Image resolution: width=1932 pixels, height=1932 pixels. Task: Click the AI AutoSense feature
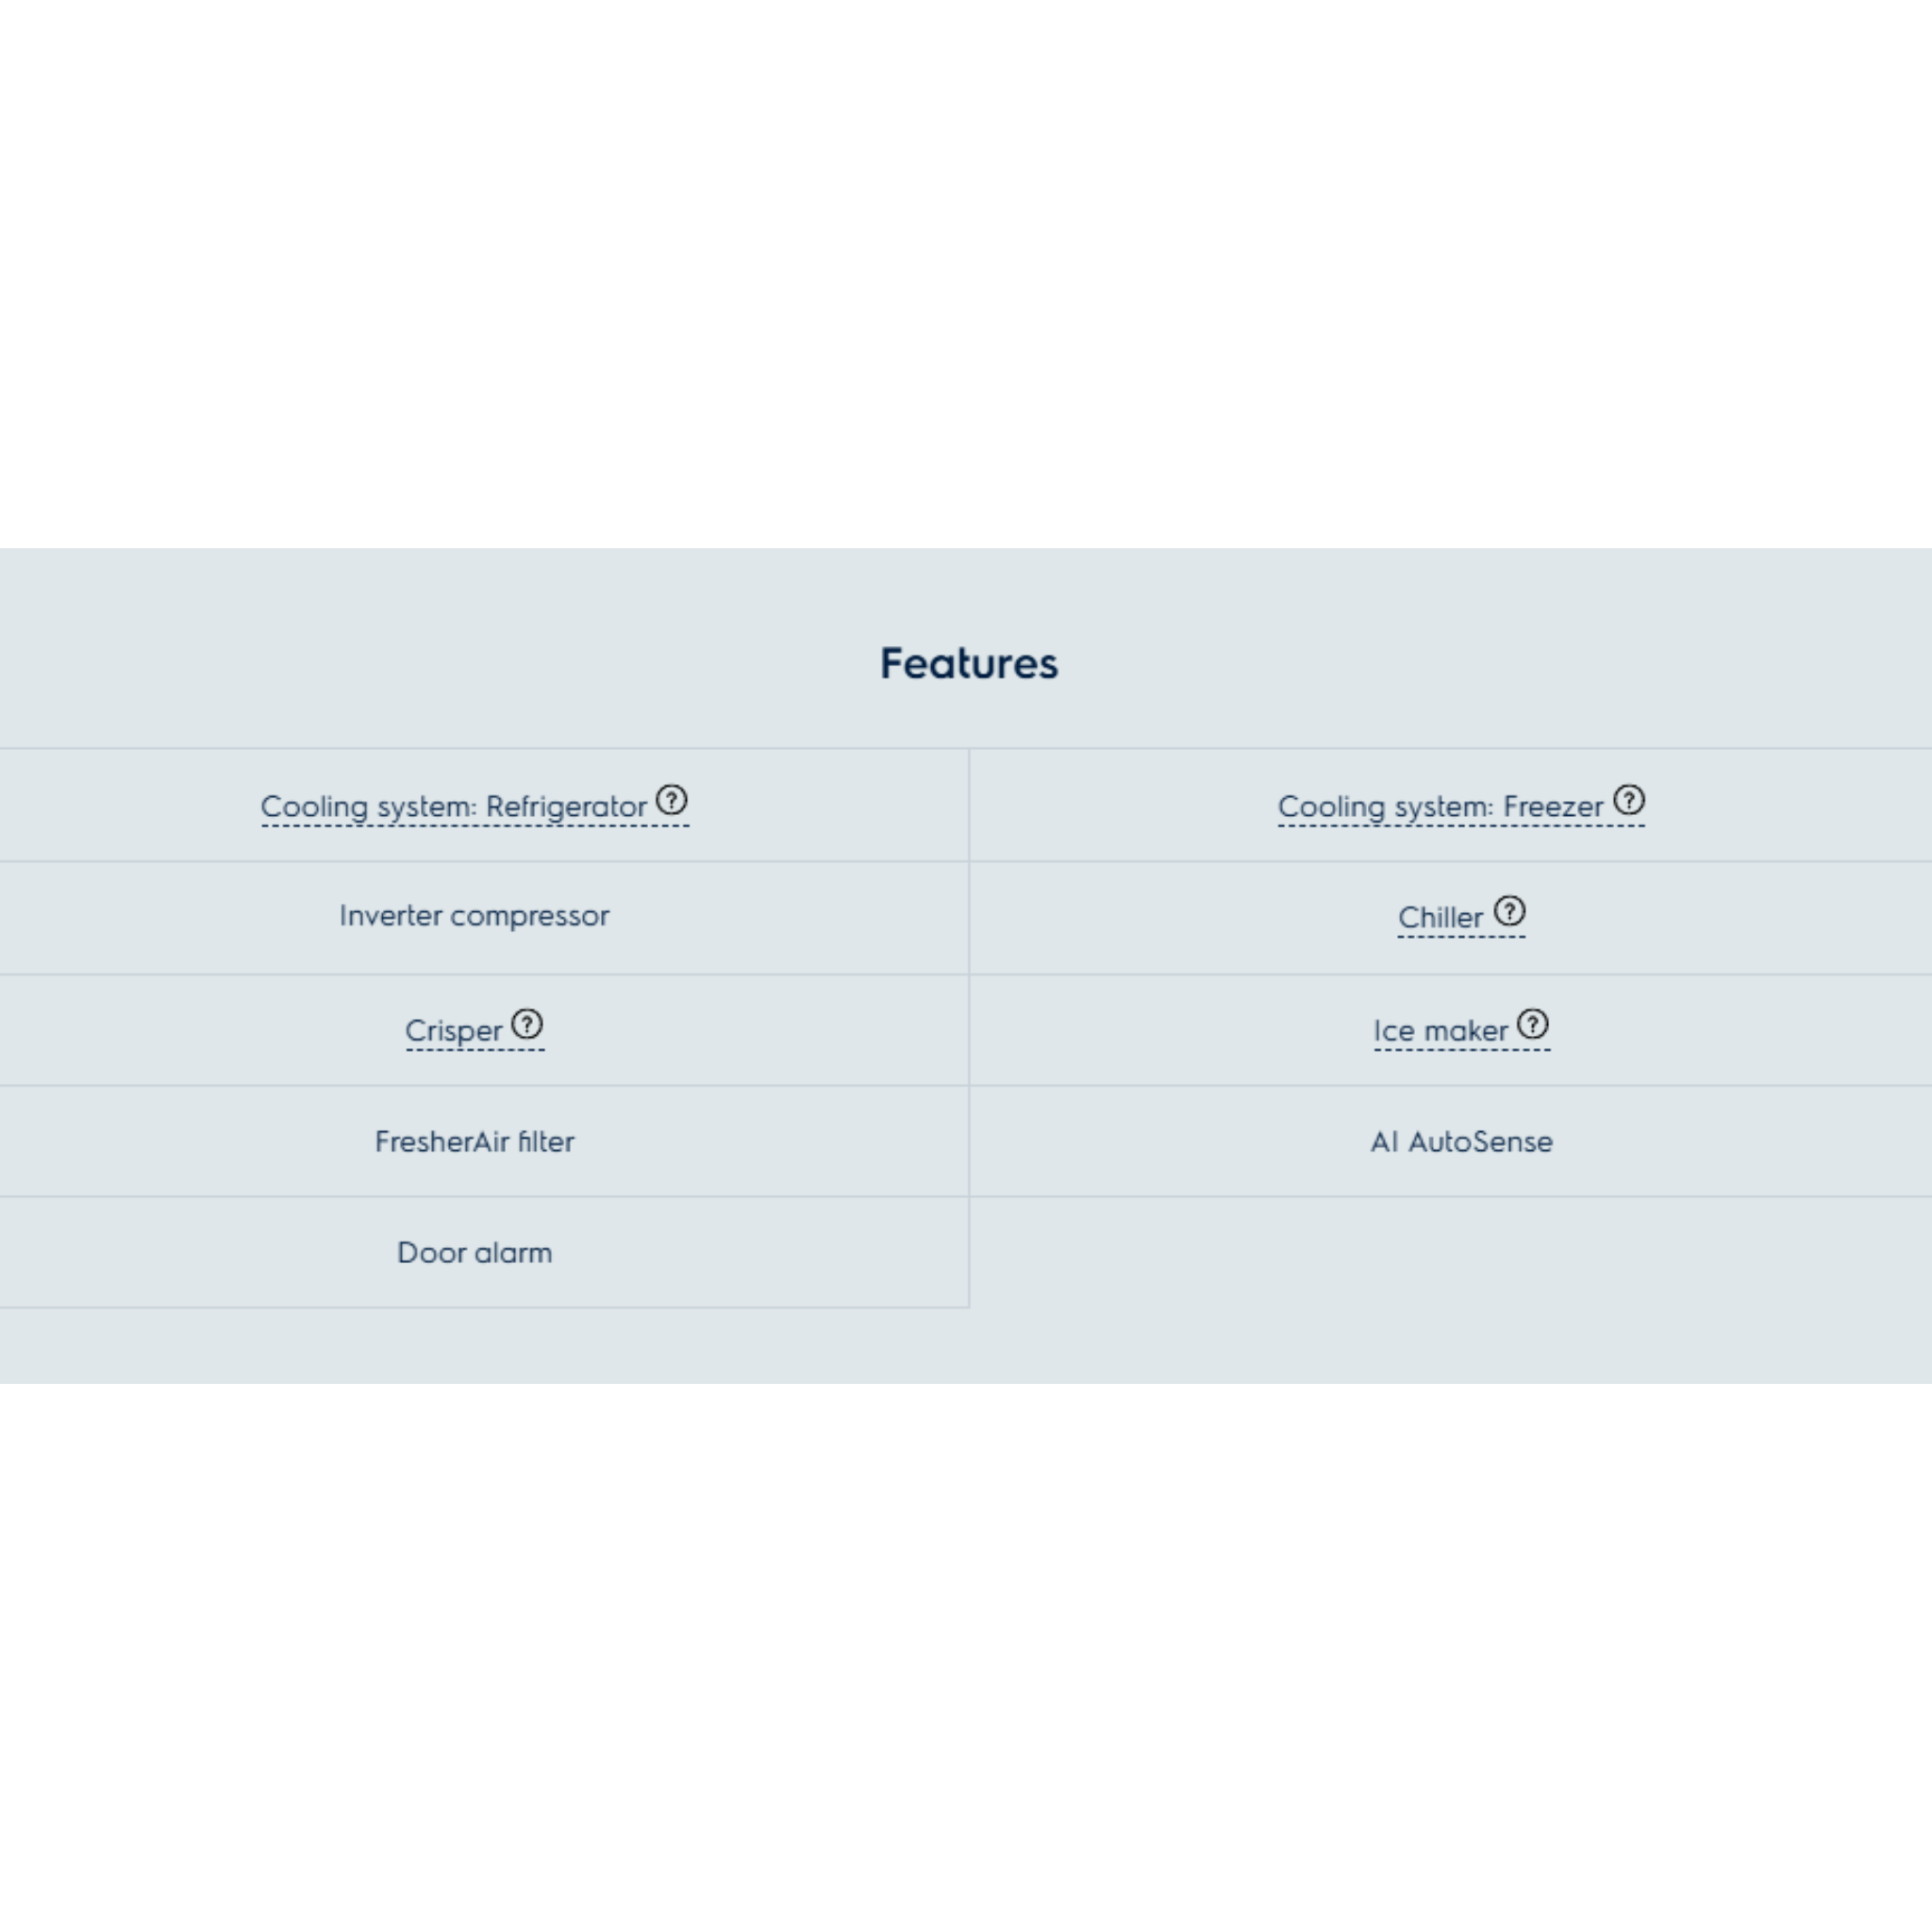[1461, 1142]
